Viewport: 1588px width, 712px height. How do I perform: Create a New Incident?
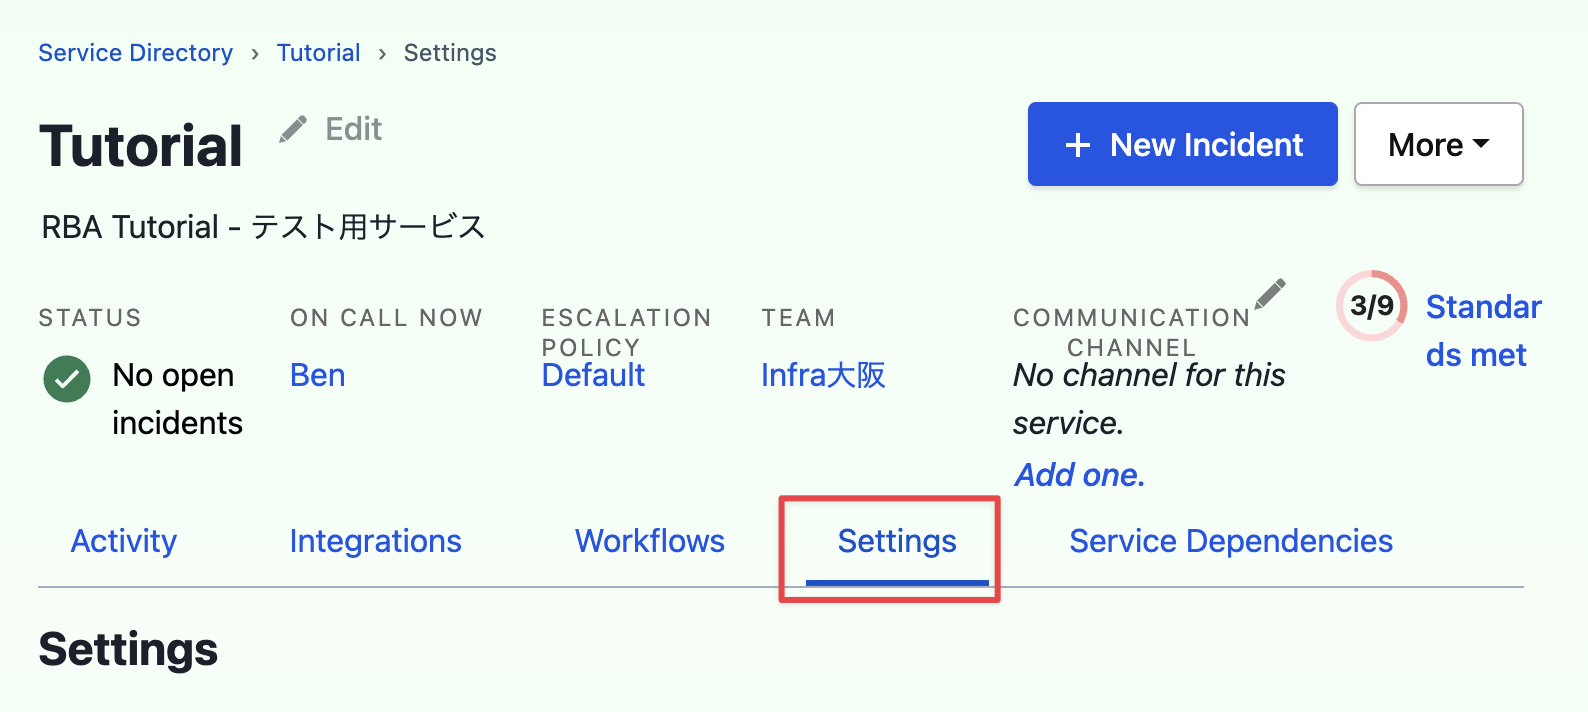click(x=1182, y=144)
